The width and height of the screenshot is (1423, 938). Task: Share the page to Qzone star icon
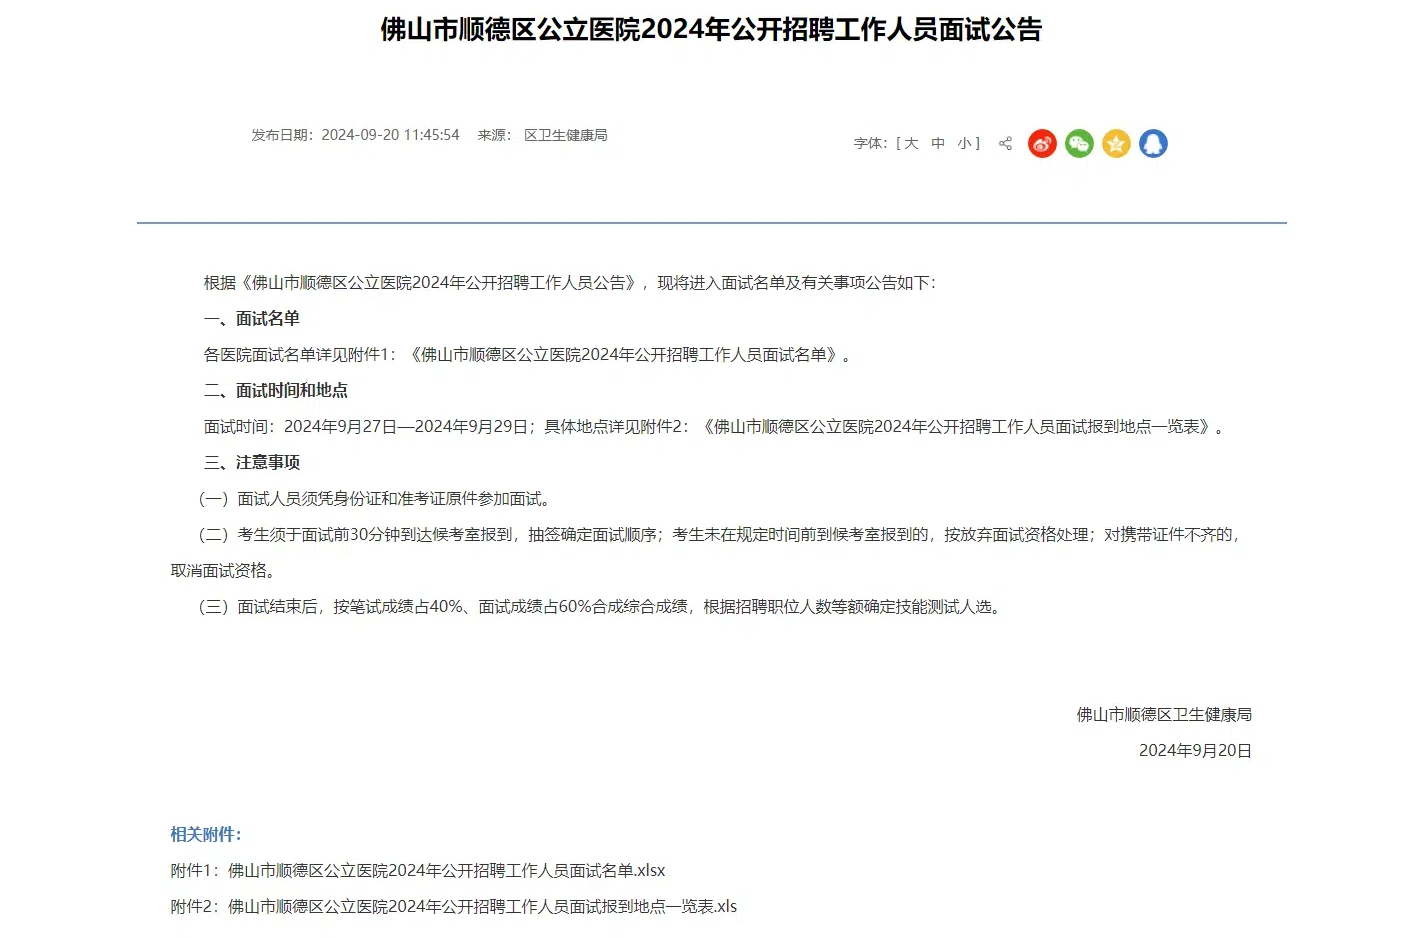pos(1116,143)
